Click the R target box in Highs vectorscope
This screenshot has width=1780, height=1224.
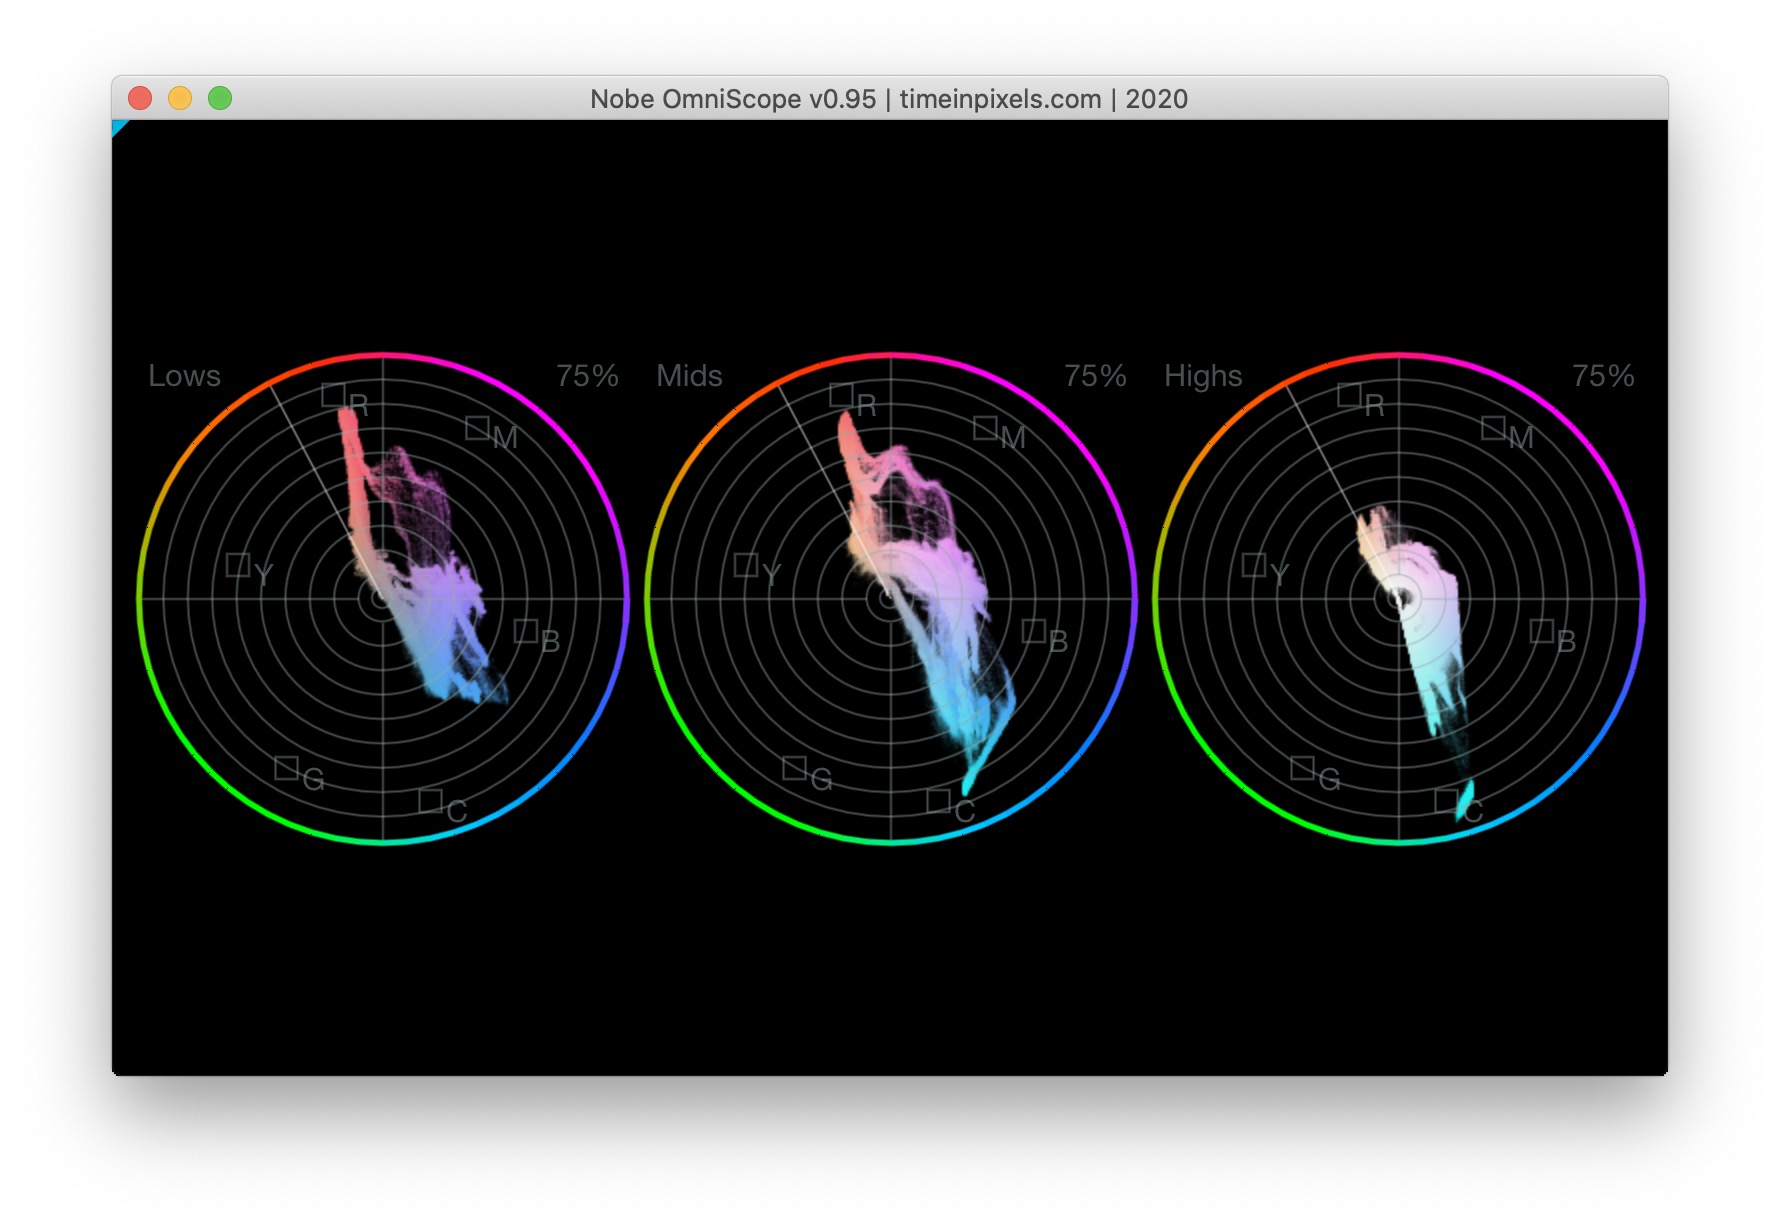(x=1349, y=395)
